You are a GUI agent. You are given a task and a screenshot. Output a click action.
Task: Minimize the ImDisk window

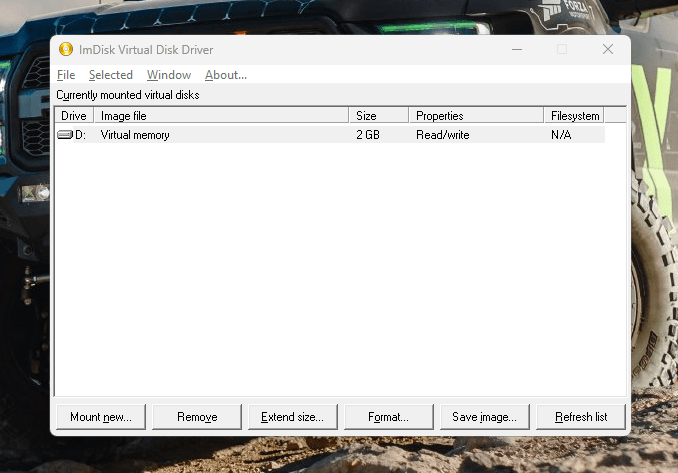517,49
